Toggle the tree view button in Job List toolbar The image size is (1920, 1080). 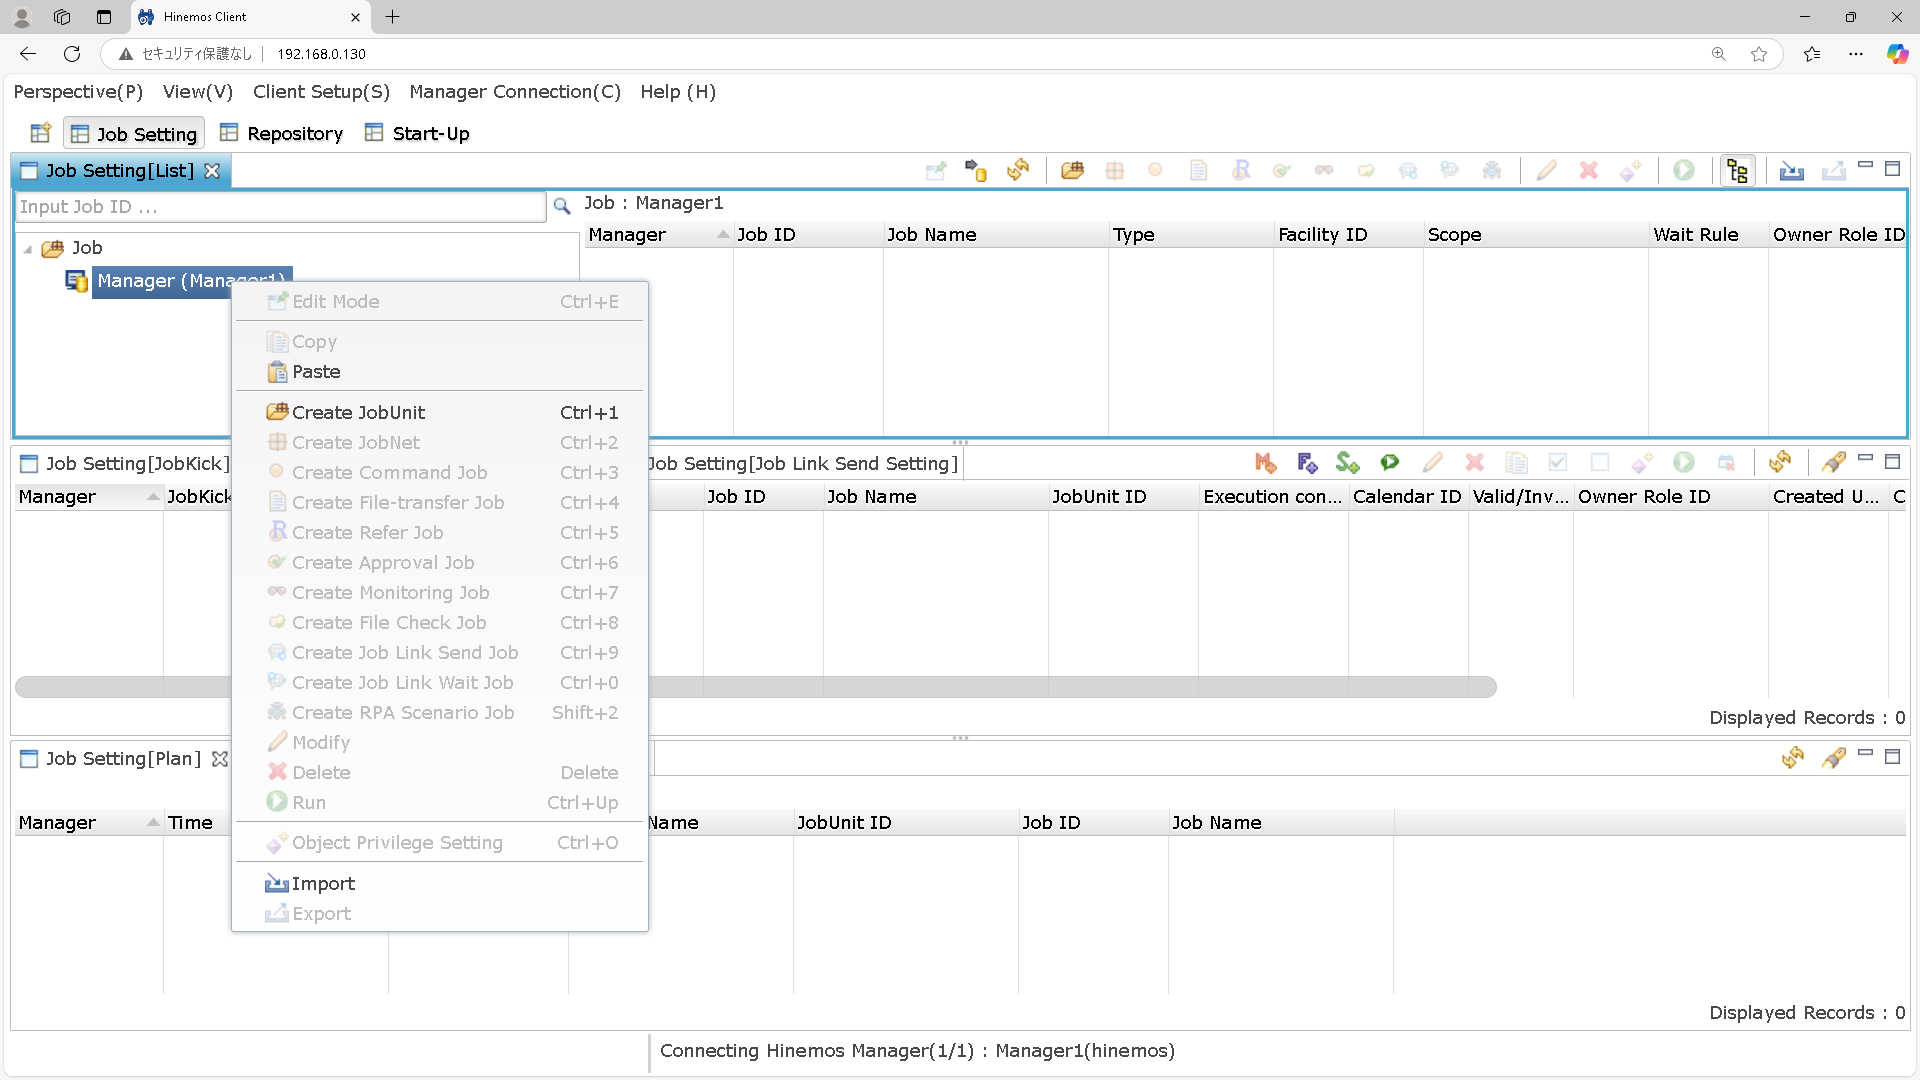tap(1737, 171)
